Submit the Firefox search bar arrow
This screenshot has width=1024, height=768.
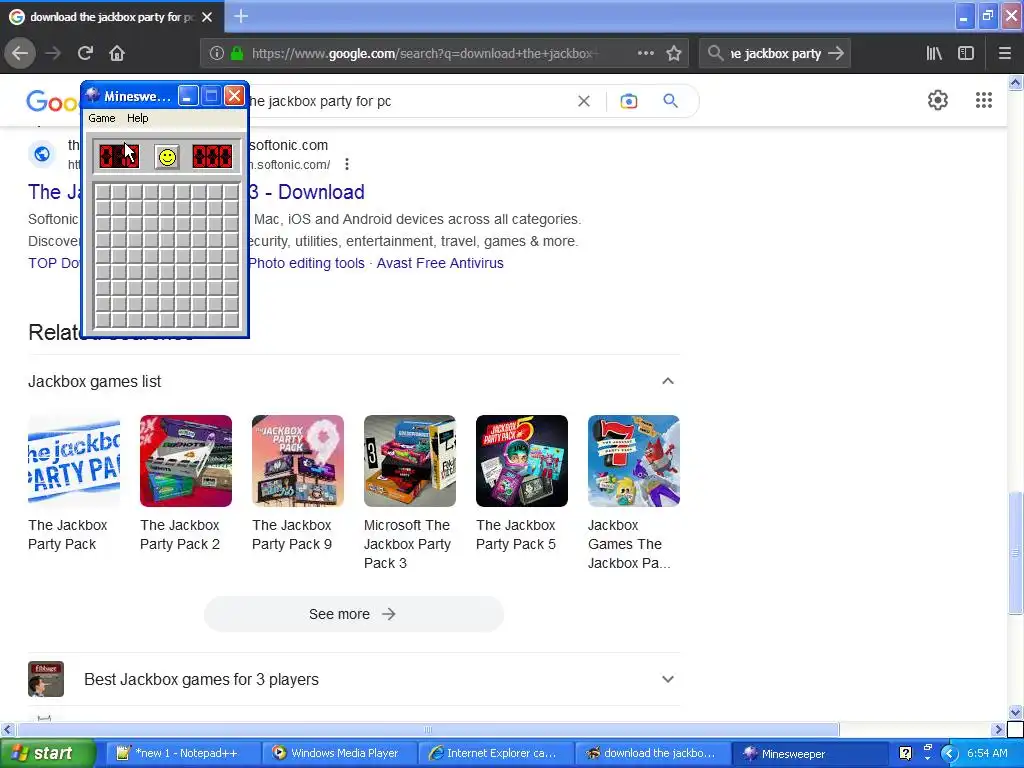pos(836,54)
